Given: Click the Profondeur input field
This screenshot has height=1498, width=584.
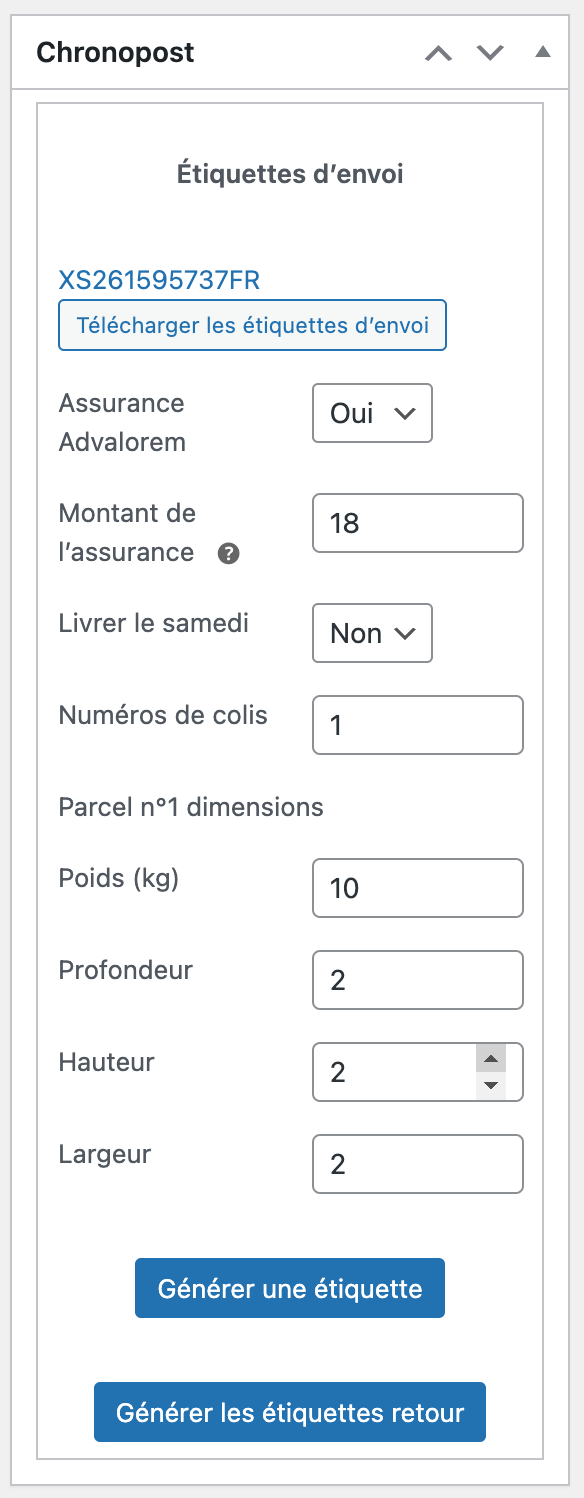Looking at the screenshot, I should pyautogui.click(x=417, y=980).
